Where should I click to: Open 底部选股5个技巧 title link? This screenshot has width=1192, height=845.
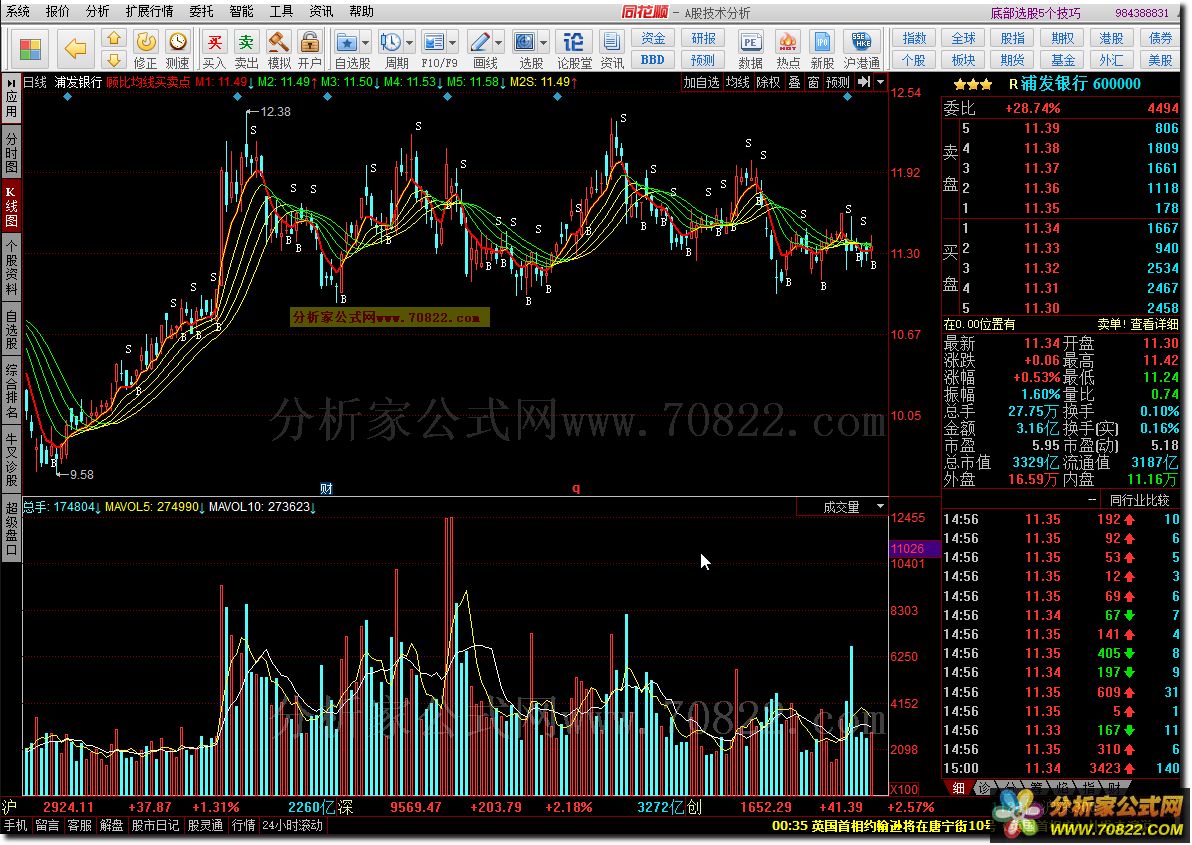[x=1035, y=13]
